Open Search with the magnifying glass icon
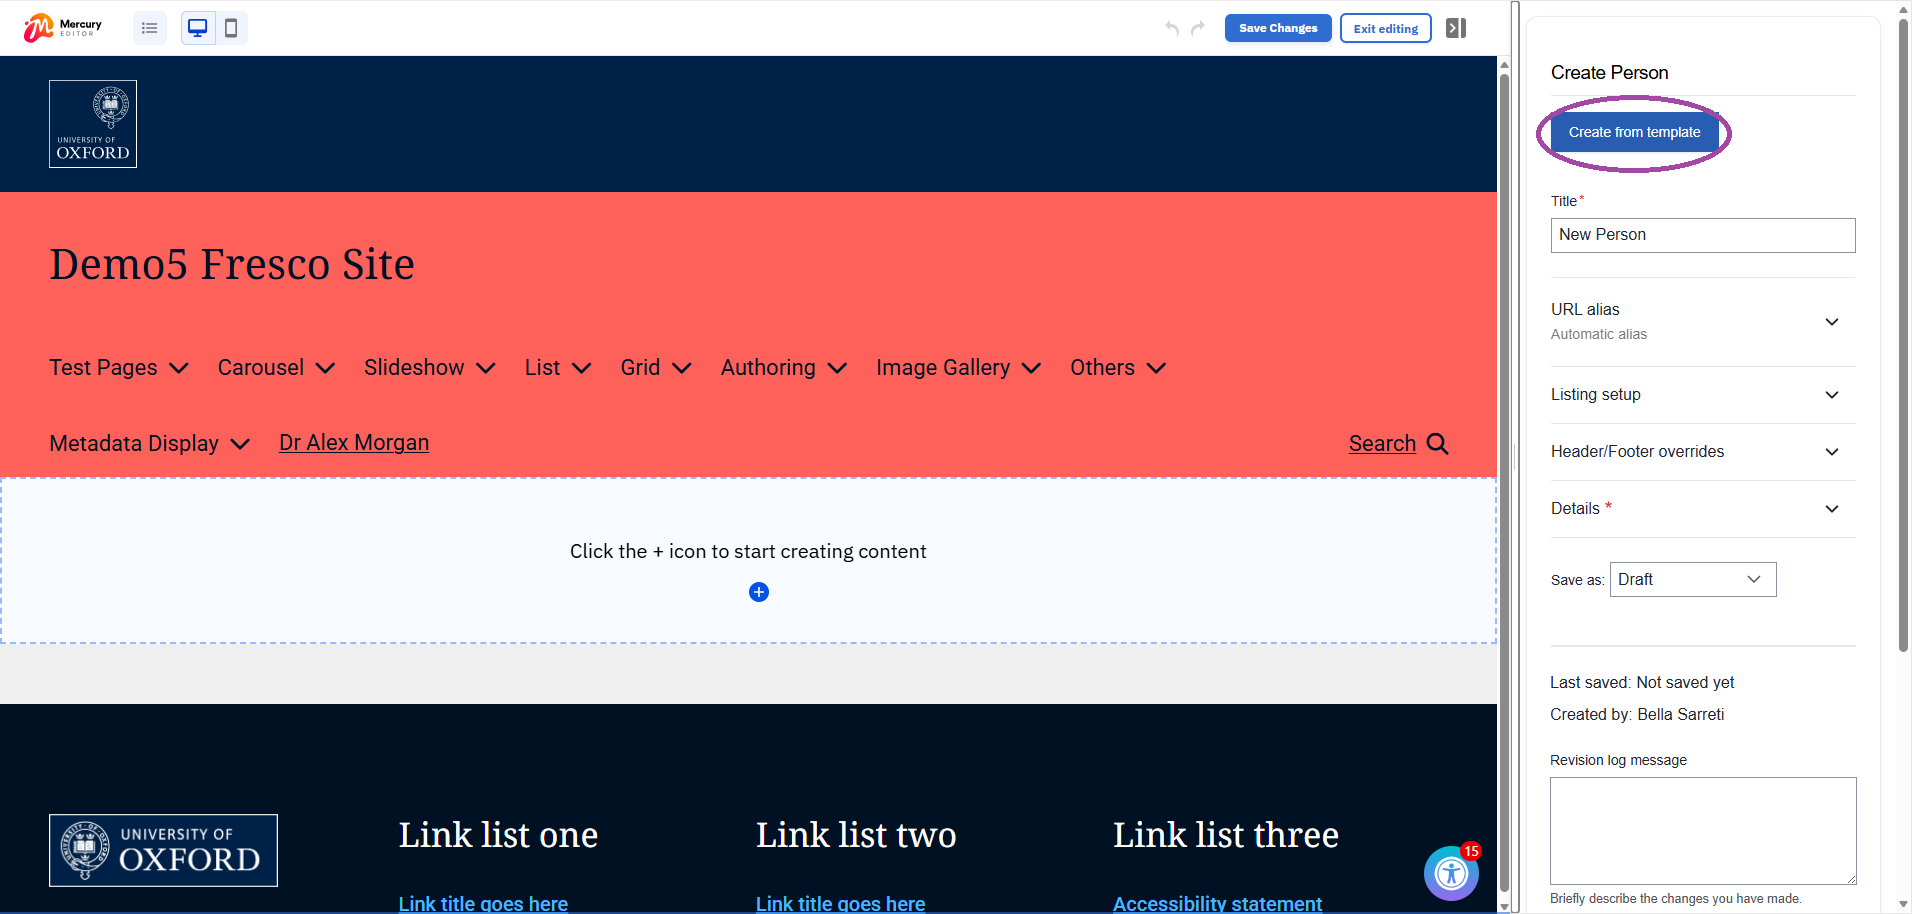Viewport: 1912px width, 914px height. click(1437, 443)
